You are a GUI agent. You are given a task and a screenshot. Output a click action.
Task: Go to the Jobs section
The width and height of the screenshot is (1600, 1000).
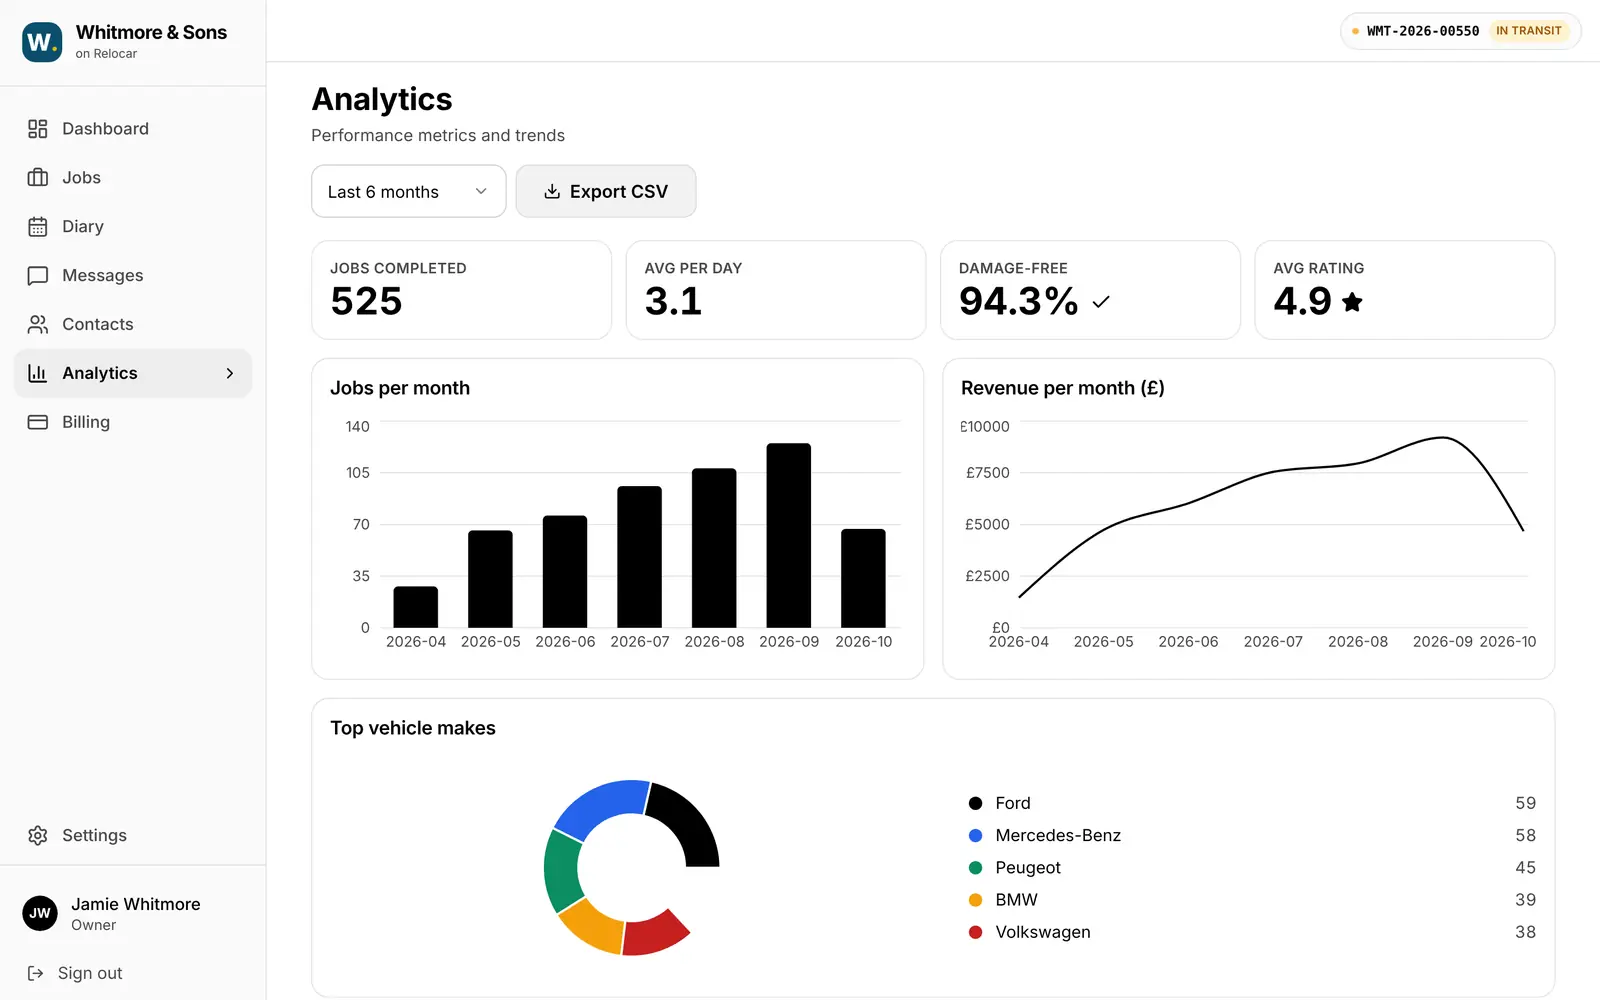tap(133, 178)
